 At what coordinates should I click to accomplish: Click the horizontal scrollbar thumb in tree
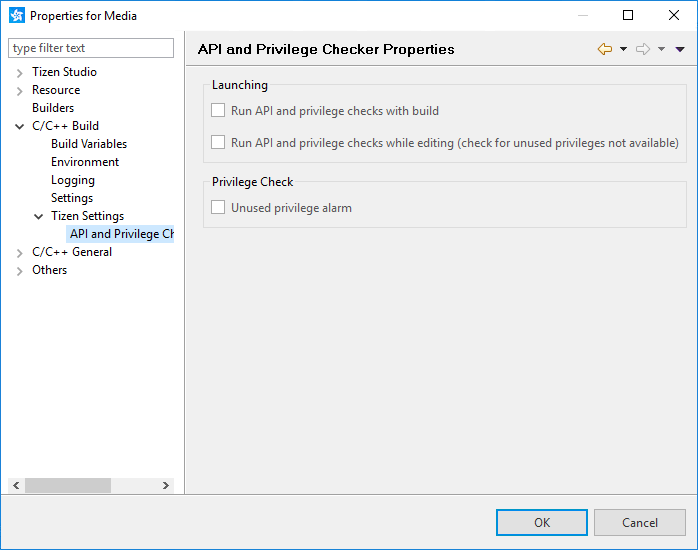(x=67, y=485)
